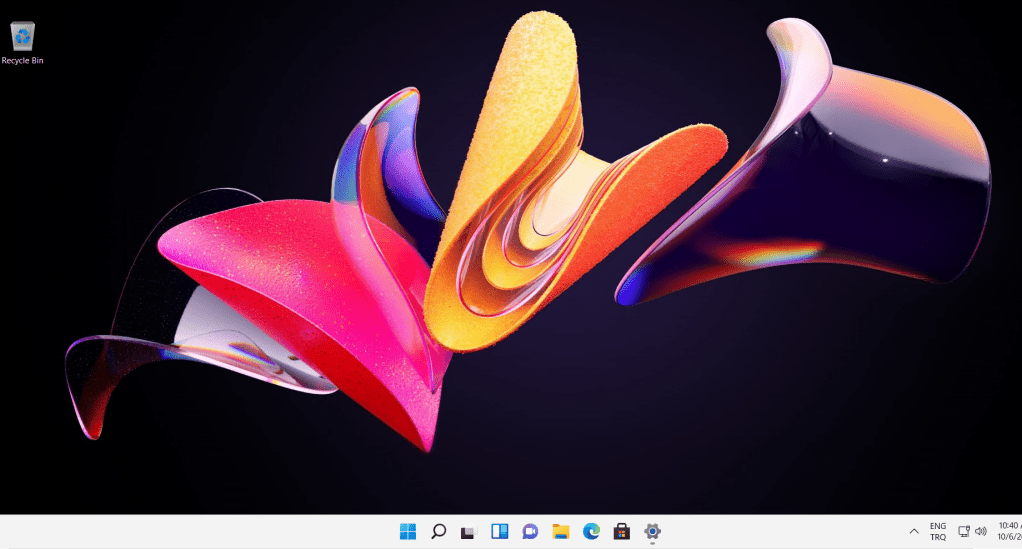Click the volume speaker tray icon

point(980,532)
